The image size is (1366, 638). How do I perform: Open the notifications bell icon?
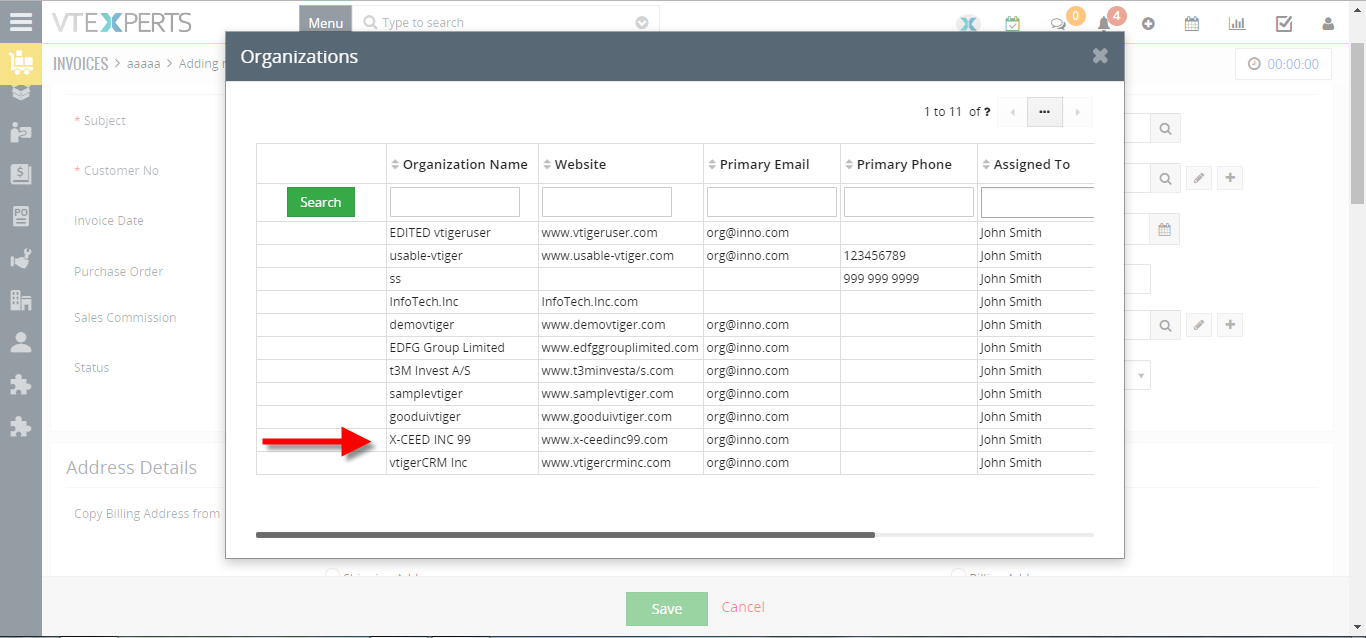pos(1104,24)
